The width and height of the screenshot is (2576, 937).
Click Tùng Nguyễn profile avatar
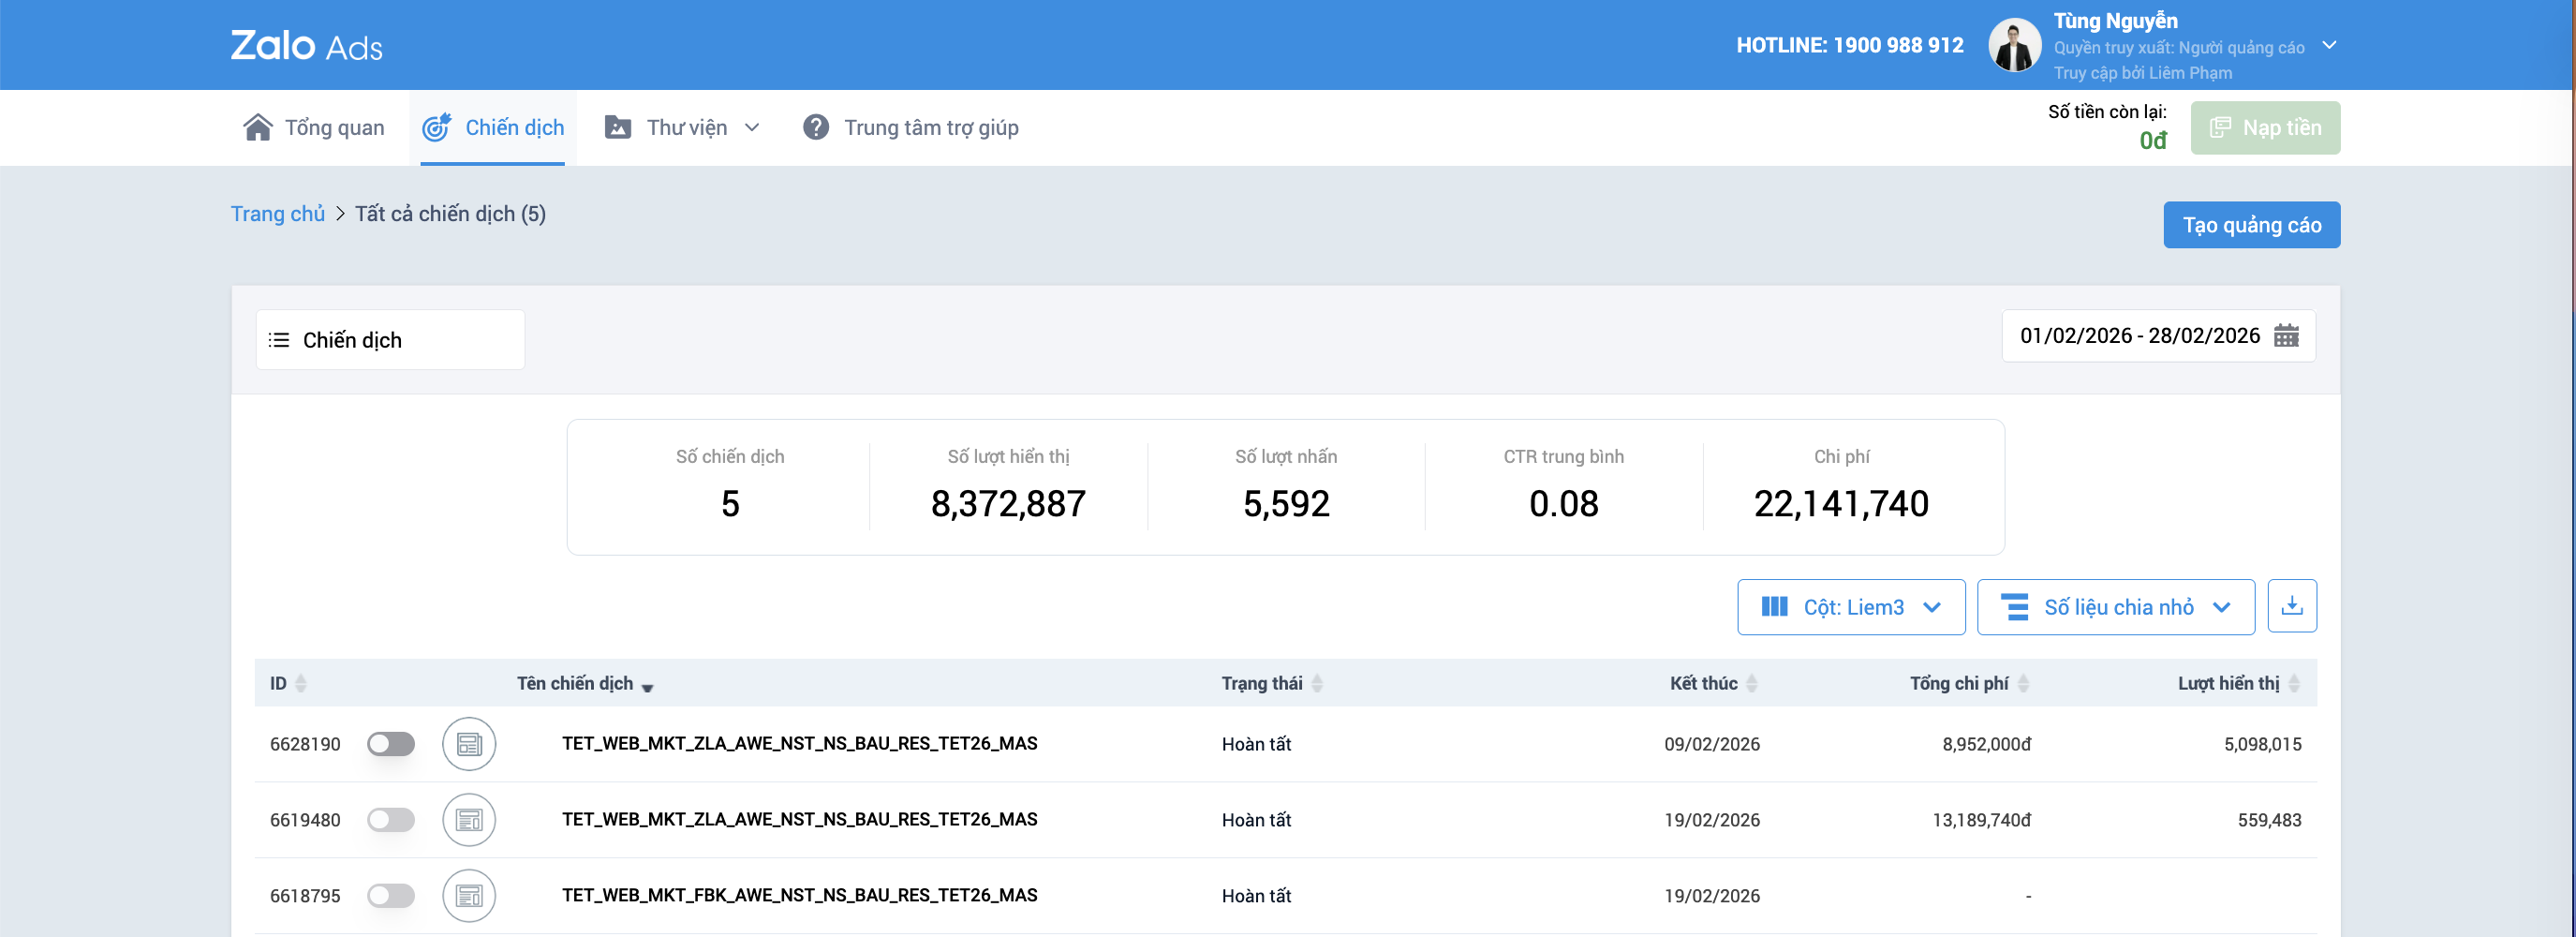click(x=2014, y=45)
